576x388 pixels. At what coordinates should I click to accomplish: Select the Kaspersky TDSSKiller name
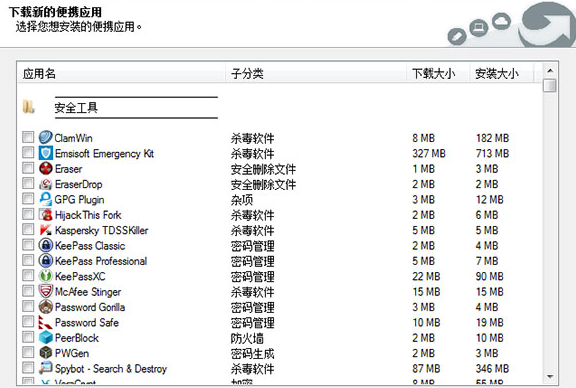pyautogui.click(x=101, y=230)
